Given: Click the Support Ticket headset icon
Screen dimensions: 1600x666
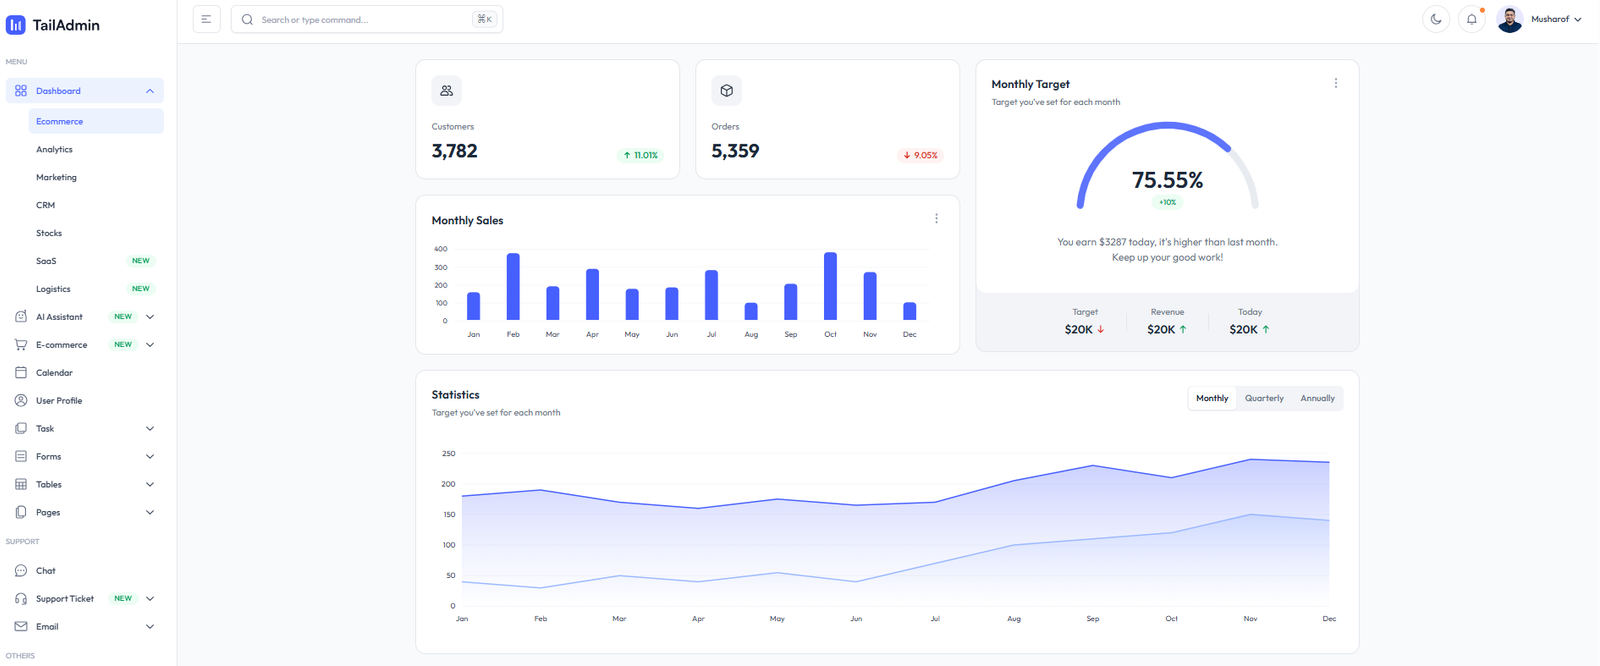Looking at the screenshot, I should tap(21, 599).
